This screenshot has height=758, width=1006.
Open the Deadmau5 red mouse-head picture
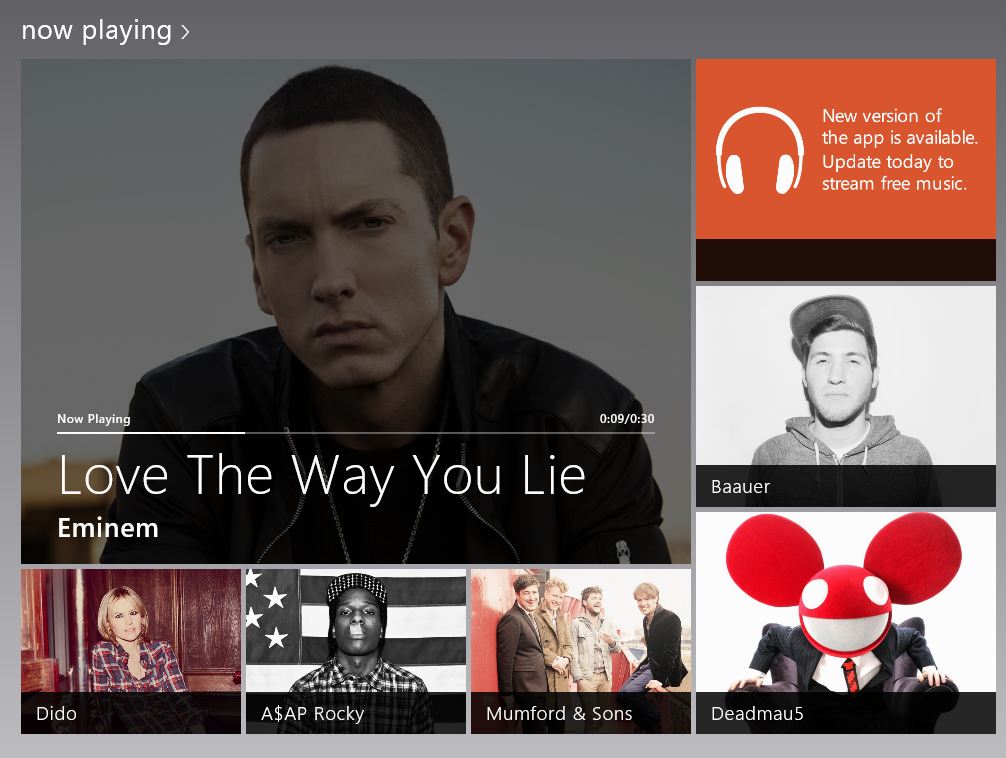point(846,602)
